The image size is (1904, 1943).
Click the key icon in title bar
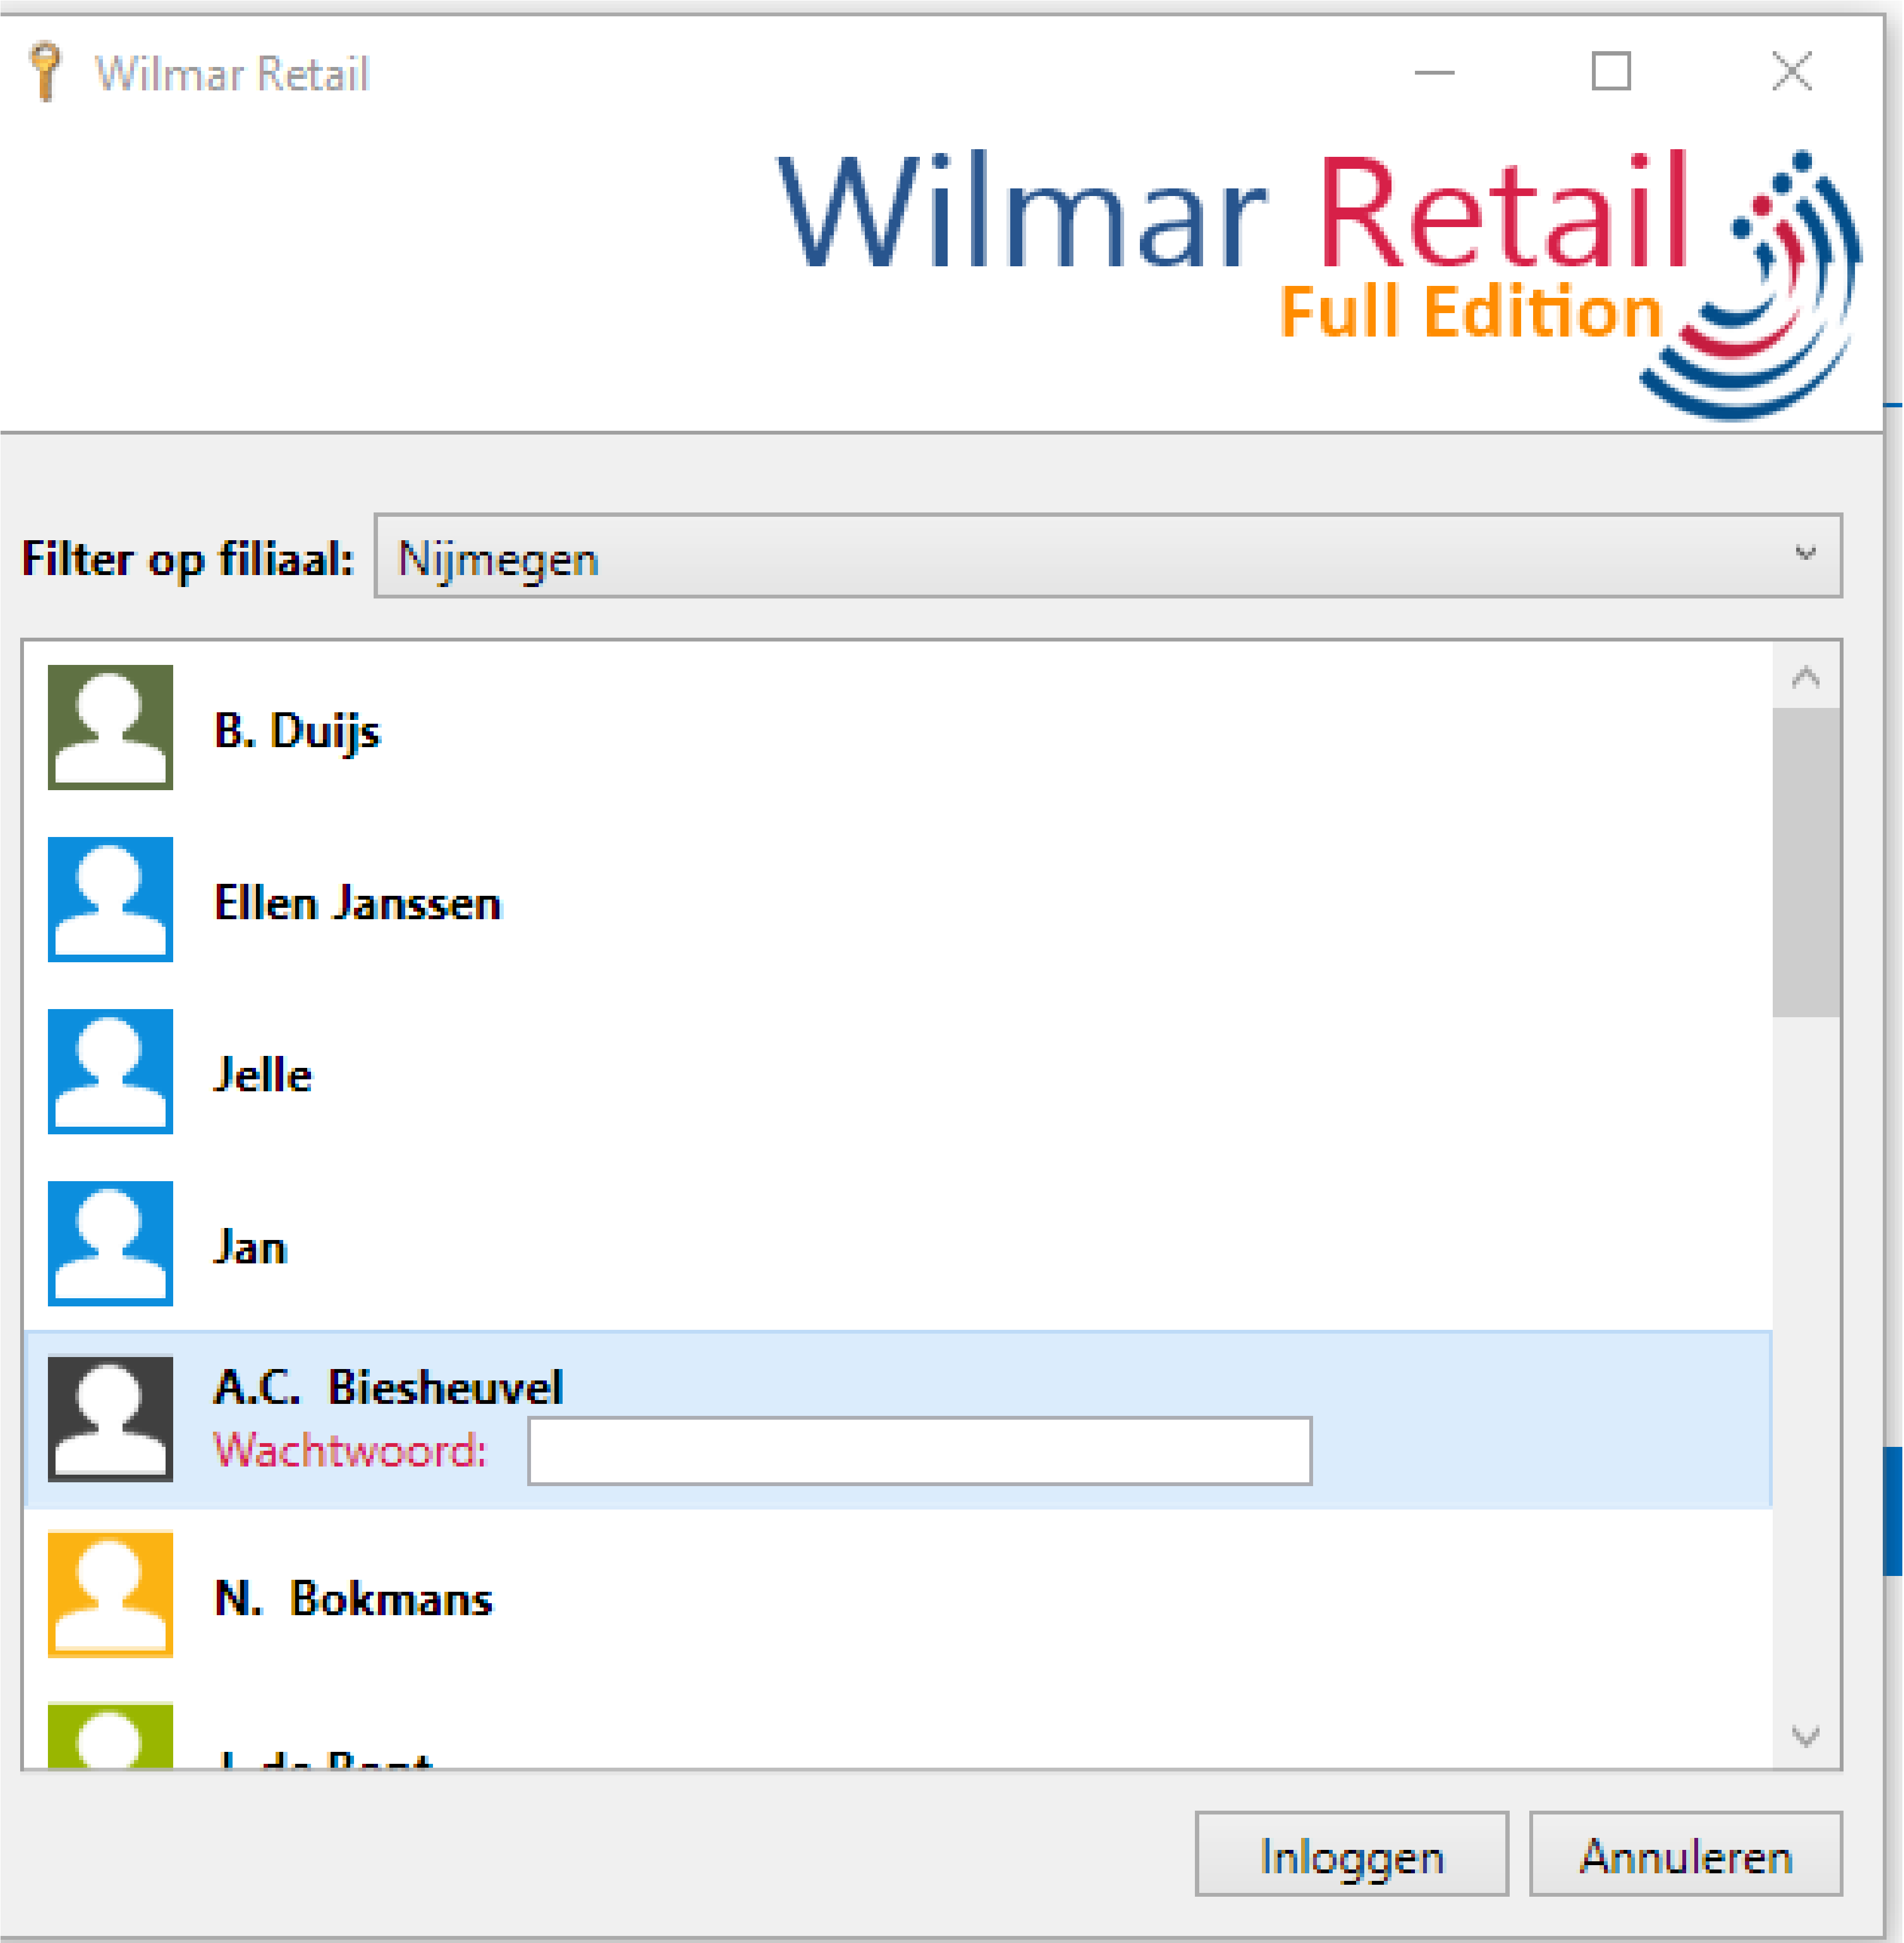[x=45, y=70]
